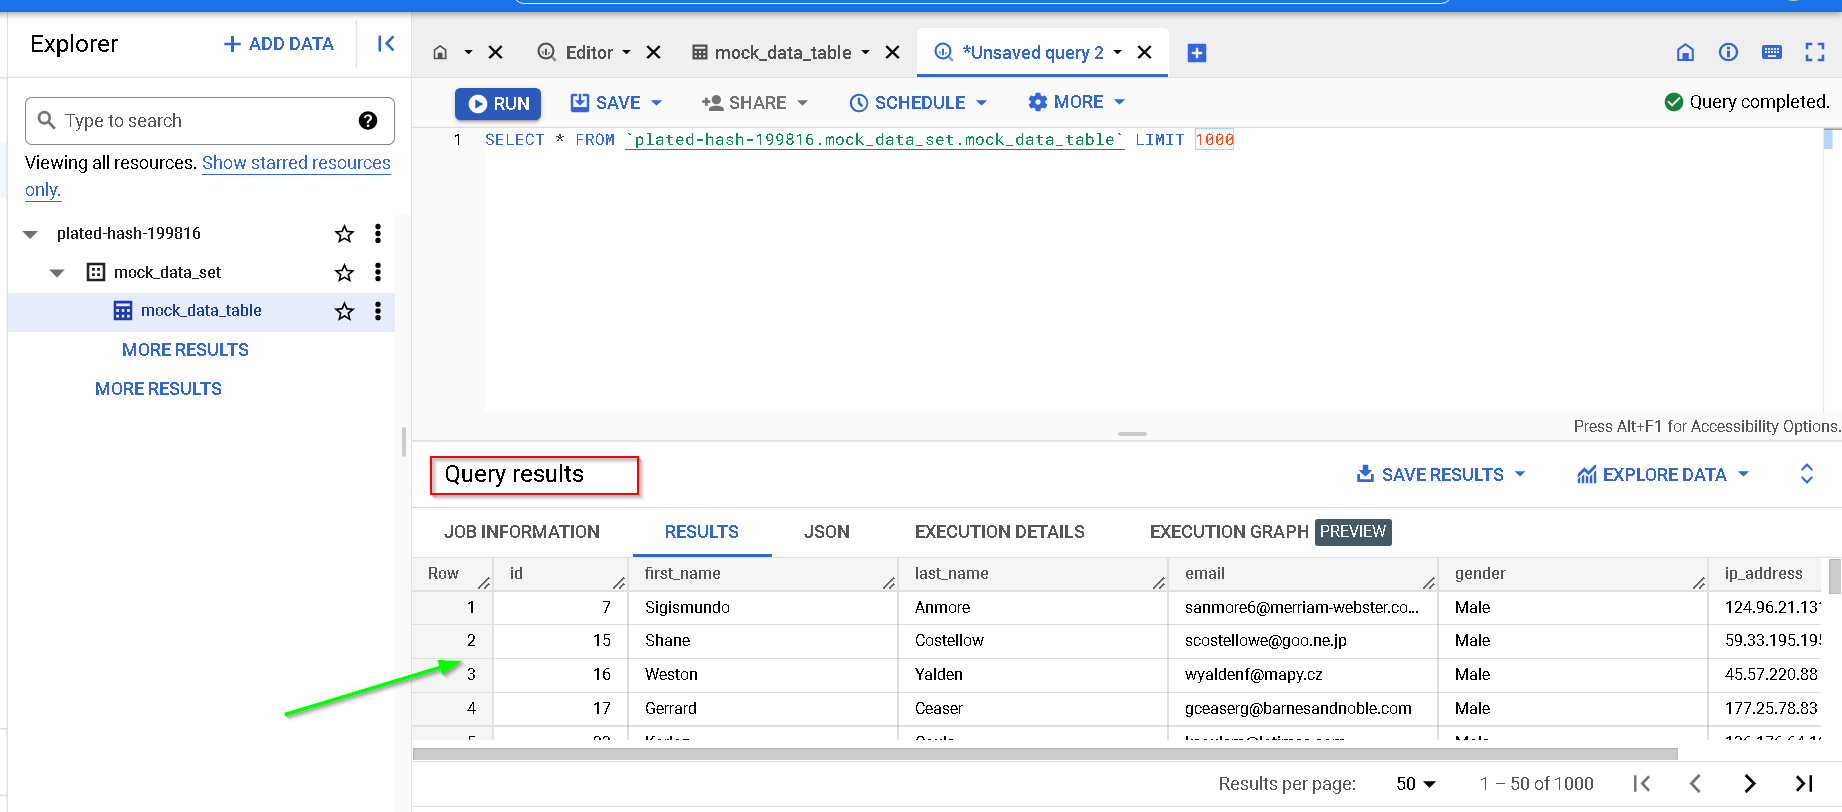The height and width of the screenshot is (812, 1842).
Task: Select mock_data_table in the explorer tree
Action: coord(201,311)
